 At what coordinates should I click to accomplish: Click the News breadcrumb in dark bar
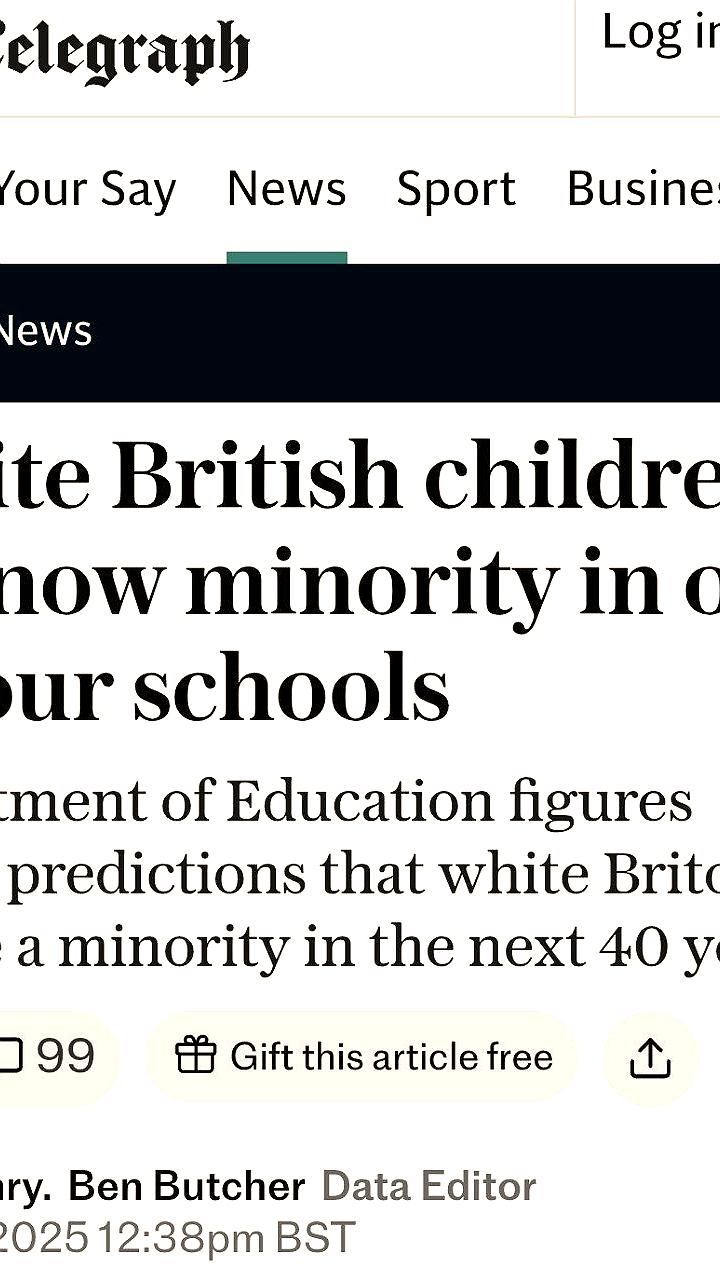45,331
